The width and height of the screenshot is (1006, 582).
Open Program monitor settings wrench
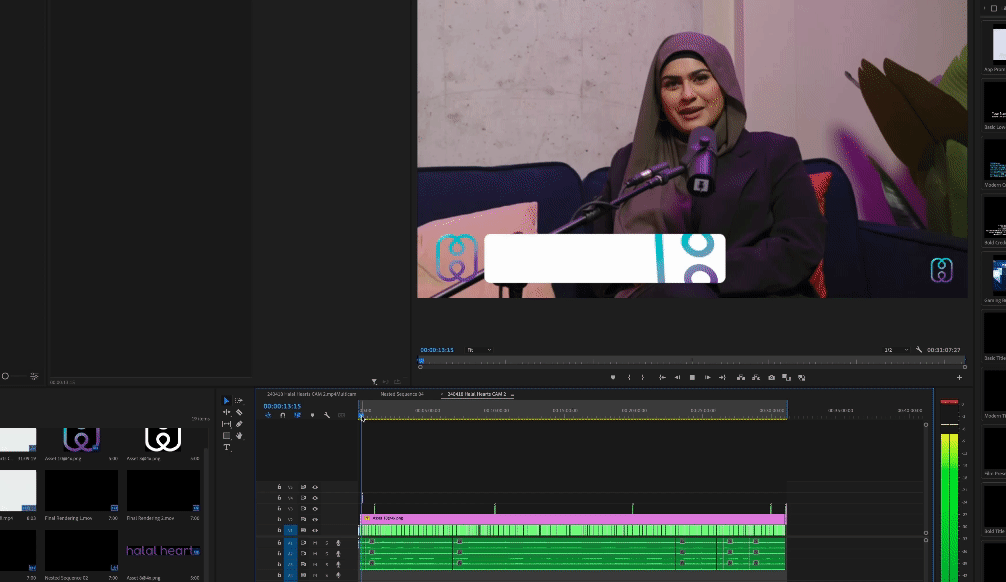(919, 350)
